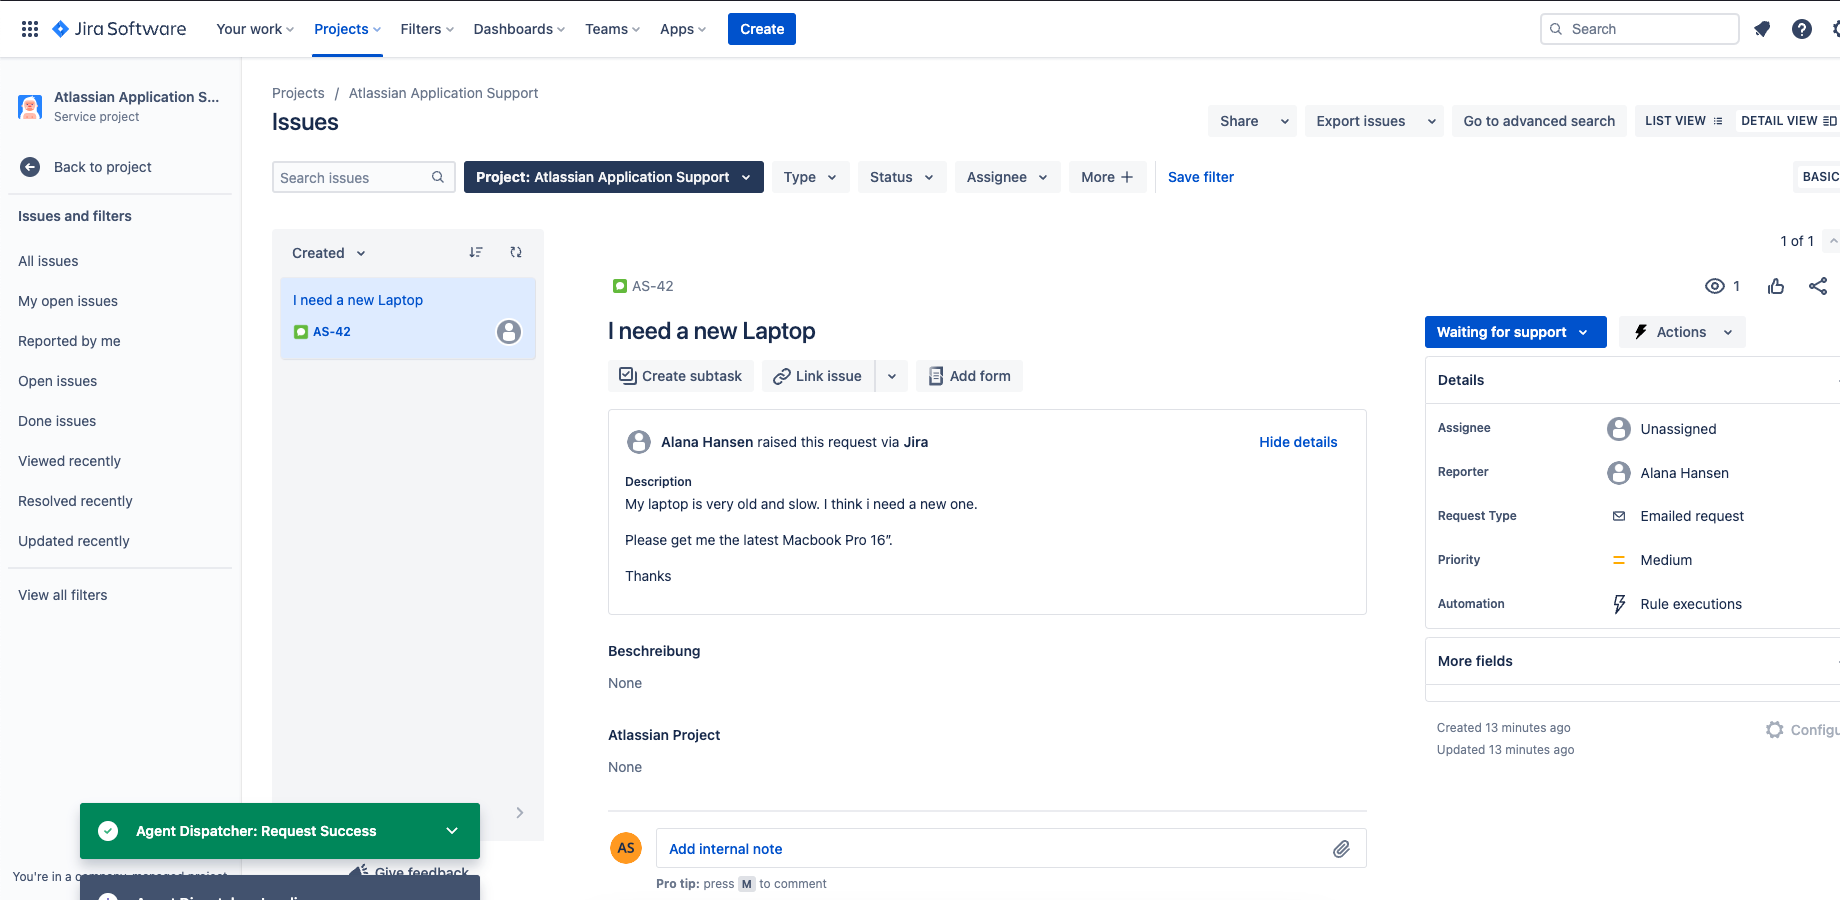Click the attachment paperclip icon
The height and width of the screenshot is (900, 1840).
coord(1341,849)
